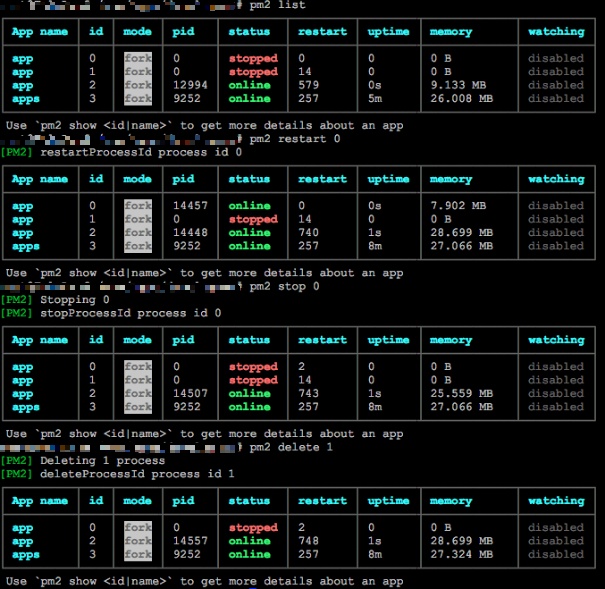The image size is (605, 589).
Task: Click 'online' status in the pid 14557 row
Action: [249, 541]
